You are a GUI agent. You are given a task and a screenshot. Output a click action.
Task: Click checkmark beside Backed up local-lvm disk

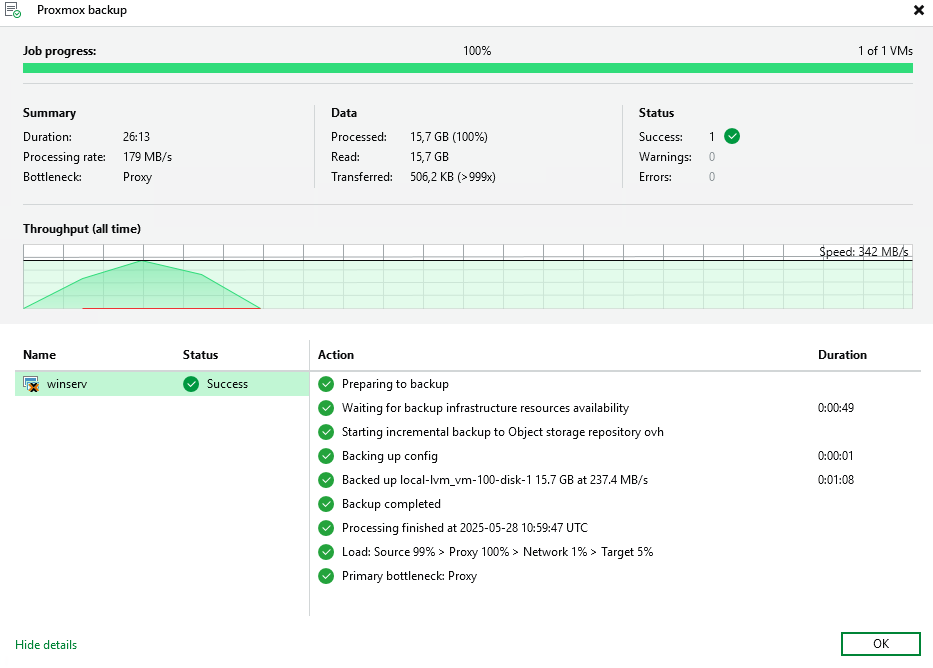(326, 480)
